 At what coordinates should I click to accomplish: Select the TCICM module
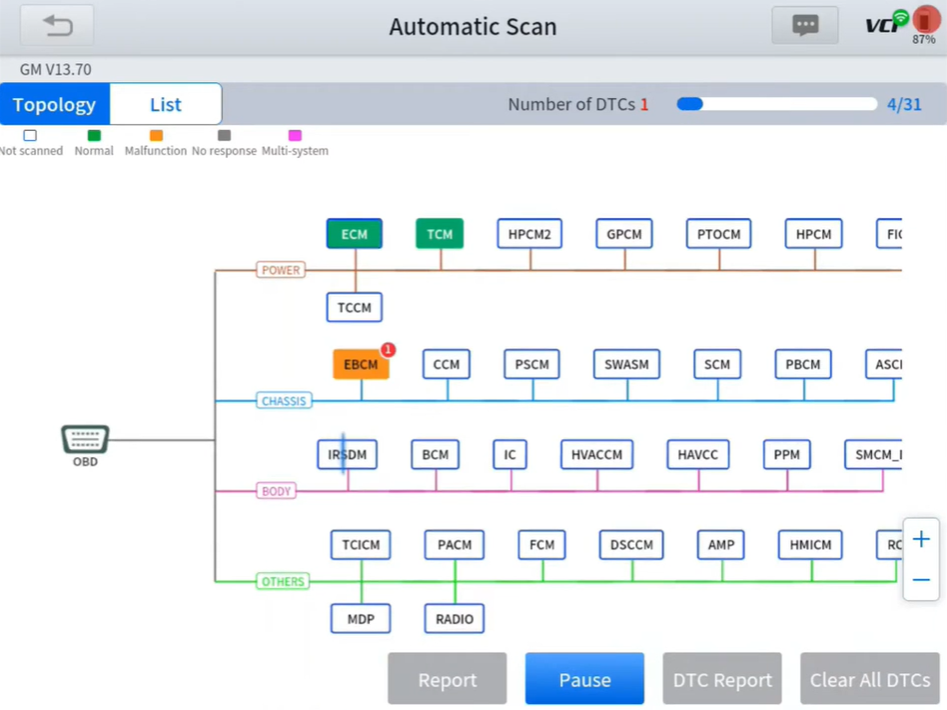point(361,545)
